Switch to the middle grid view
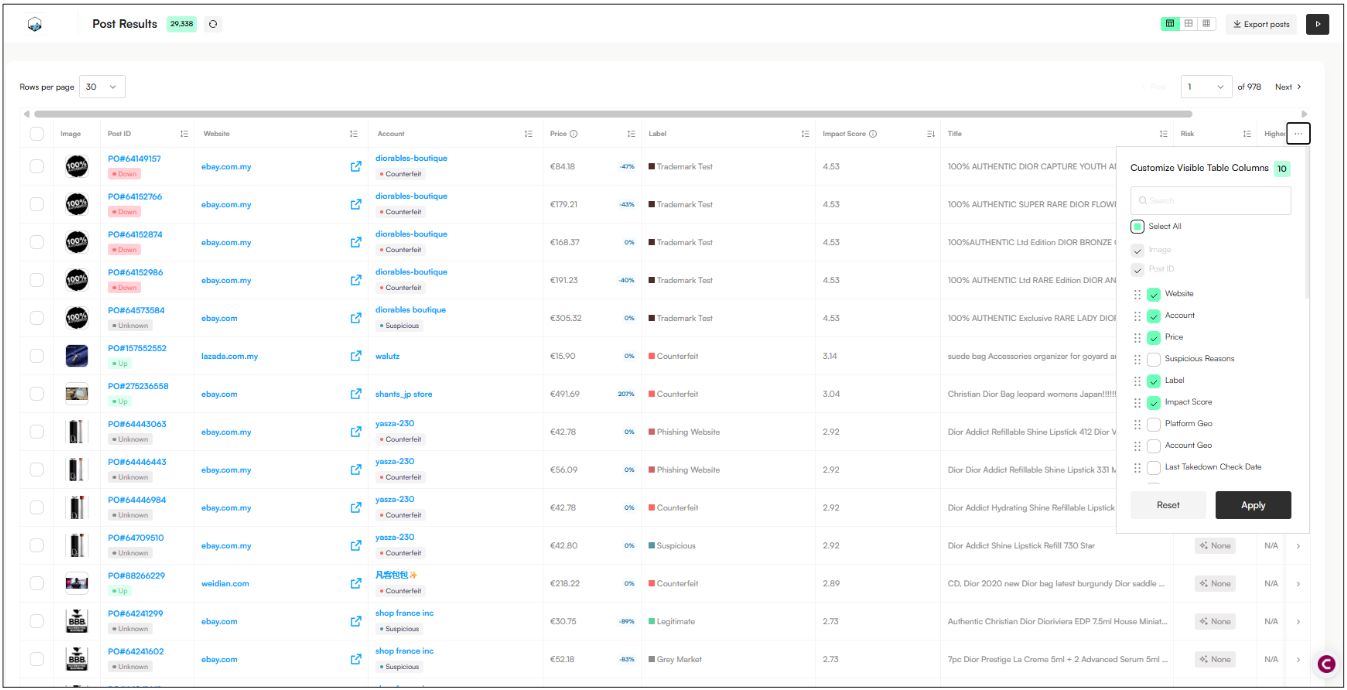Screen dimensions: 1347x690 1189,24
